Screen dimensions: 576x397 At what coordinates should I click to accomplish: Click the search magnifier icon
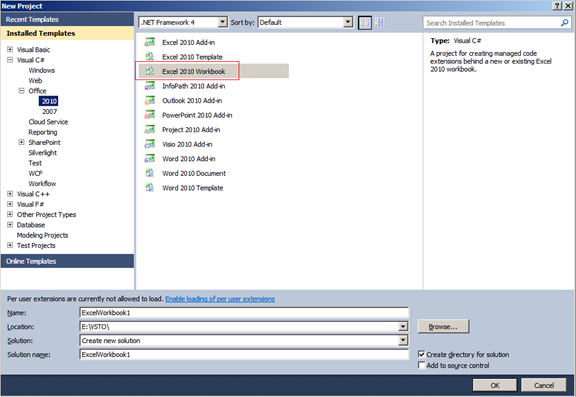pyautogui.click(x=564, y=23)
